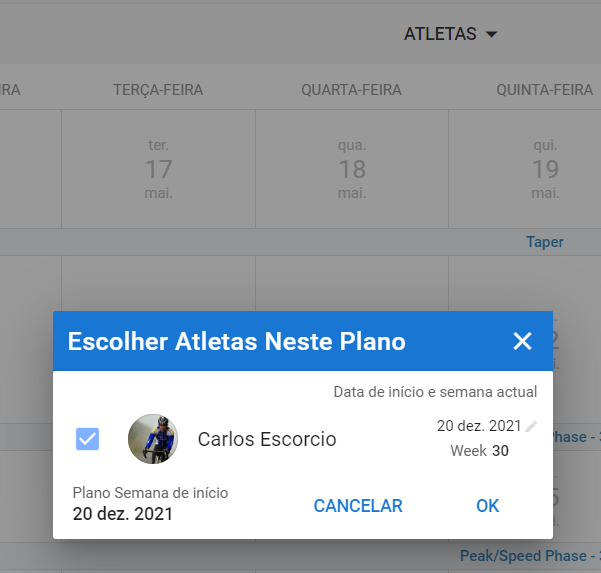Click the CANCELAR button

[x=358, y=506]
